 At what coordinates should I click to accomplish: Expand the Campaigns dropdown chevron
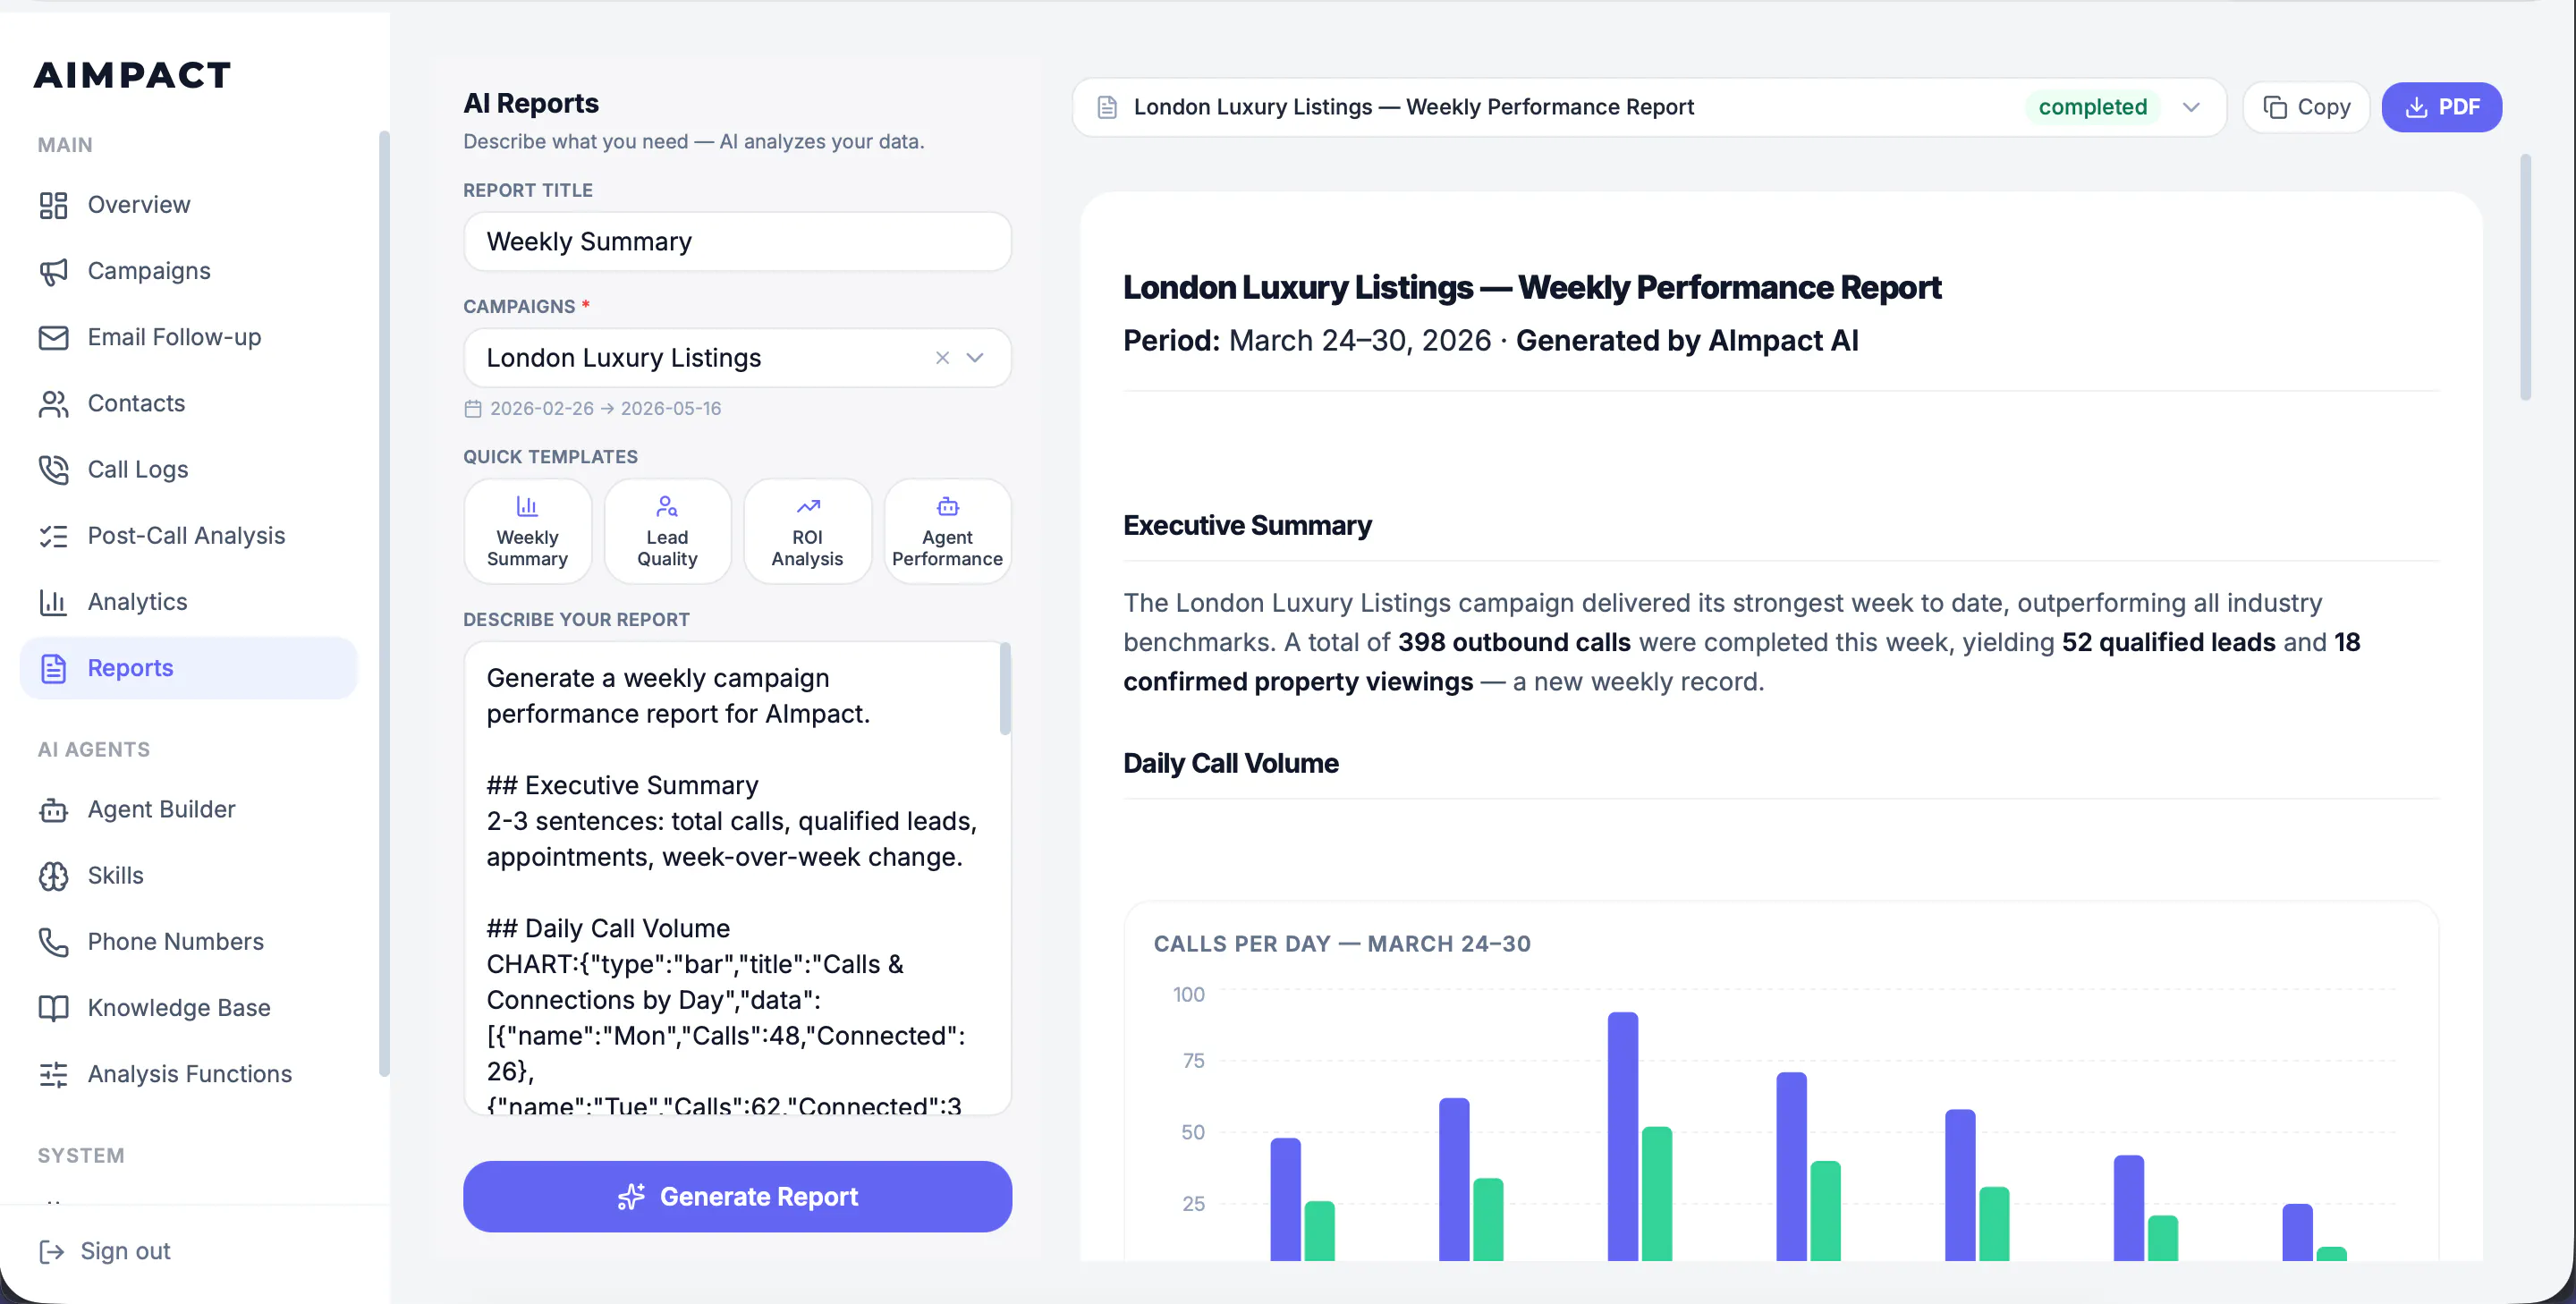tap(975, 358)
